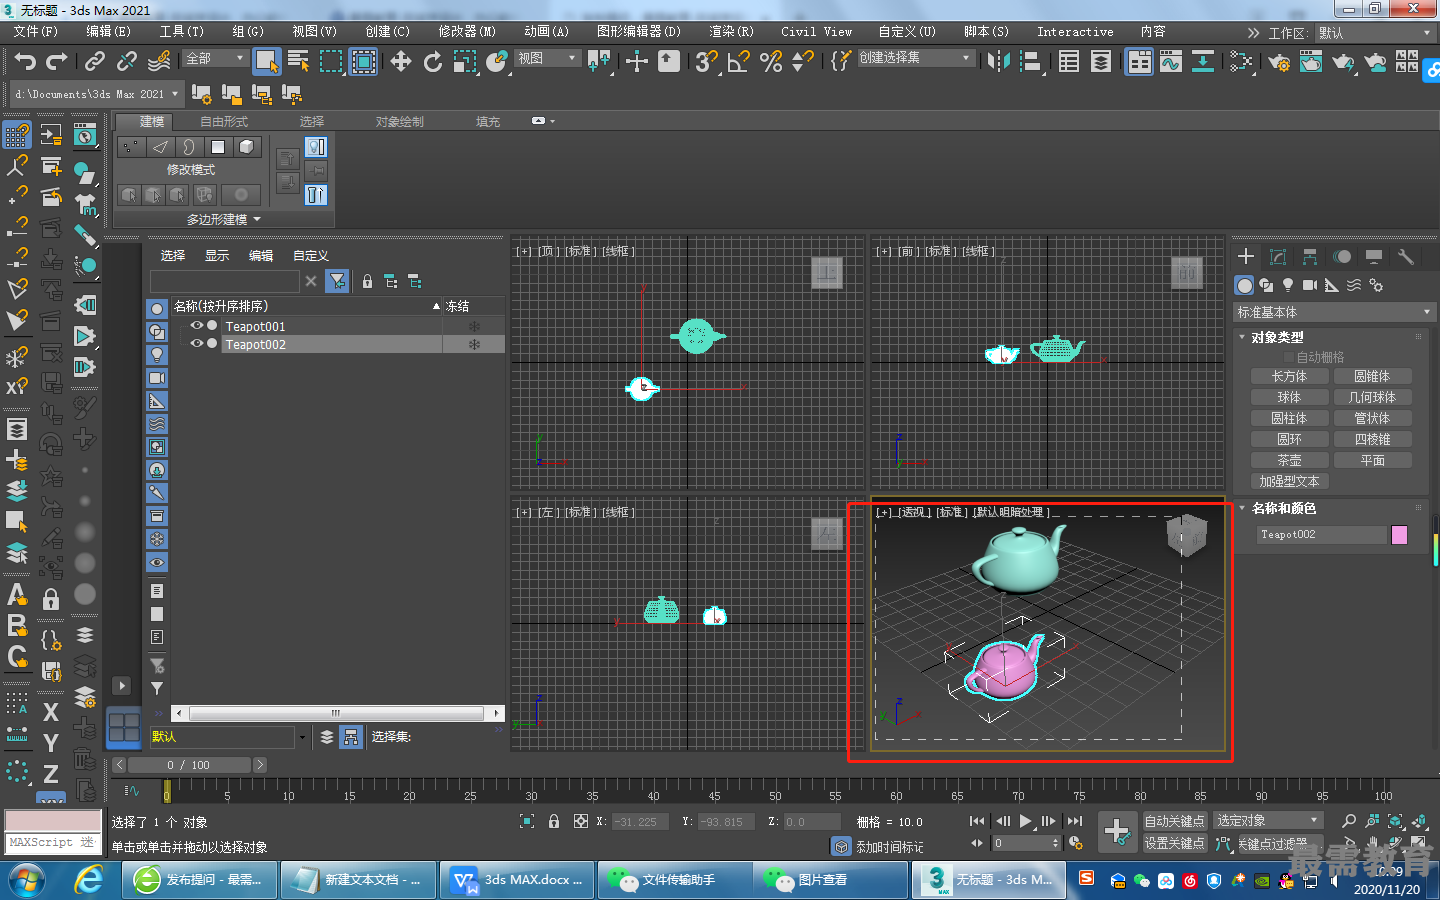The image size is (1440, 900).
Task: Select the Shapes category icon
Action: coord(1266,285)
